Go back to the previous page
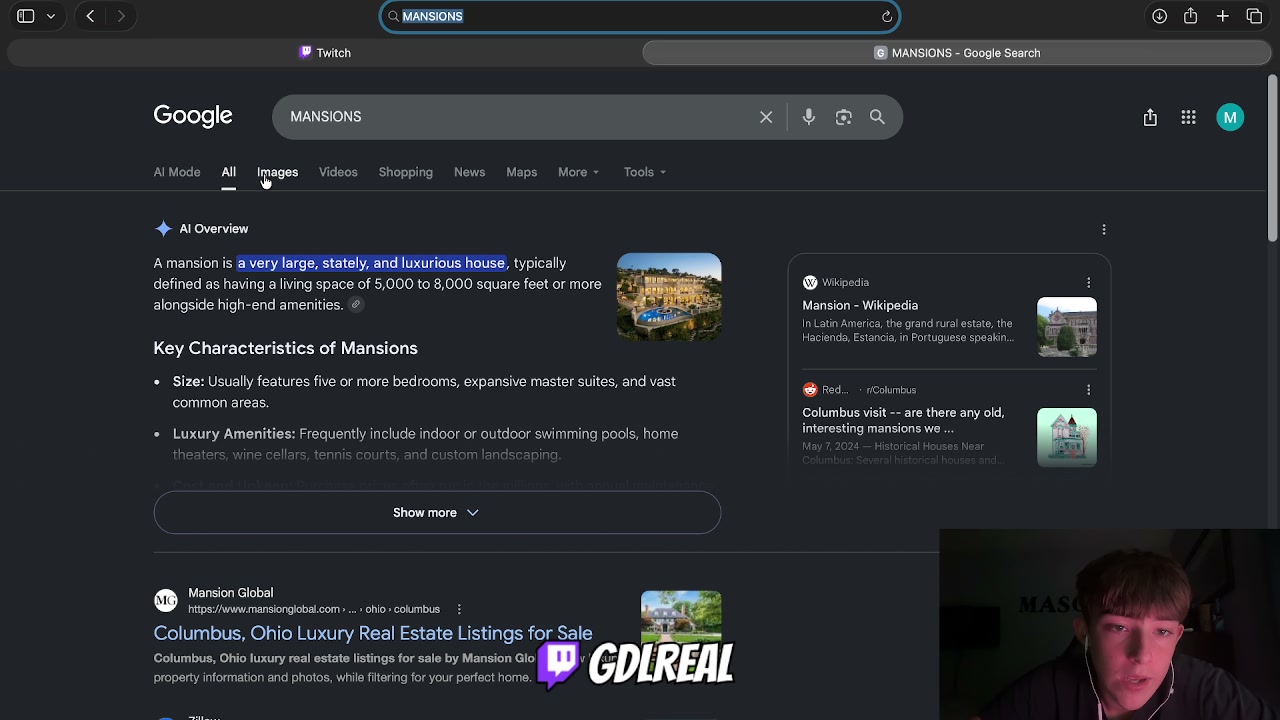 click(90, 16)
